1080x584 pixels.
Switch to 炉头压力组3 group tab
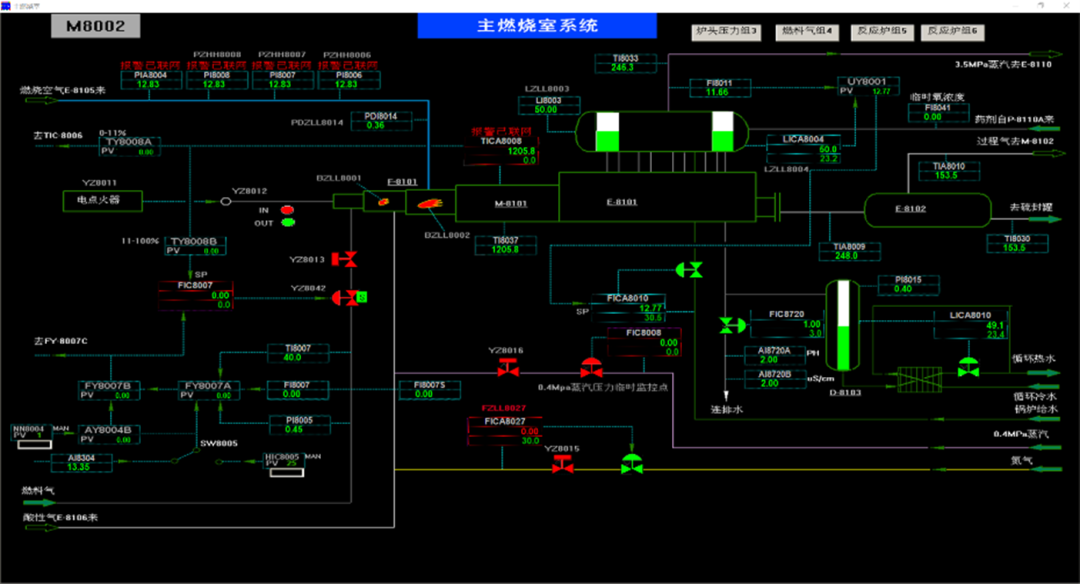pyautogui.click(x=727, y=32)
